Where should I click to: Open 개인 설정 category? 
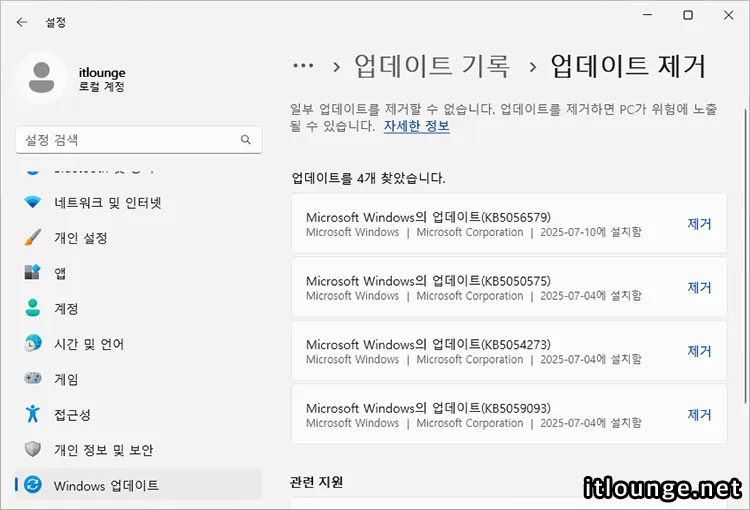click(139, 238)
